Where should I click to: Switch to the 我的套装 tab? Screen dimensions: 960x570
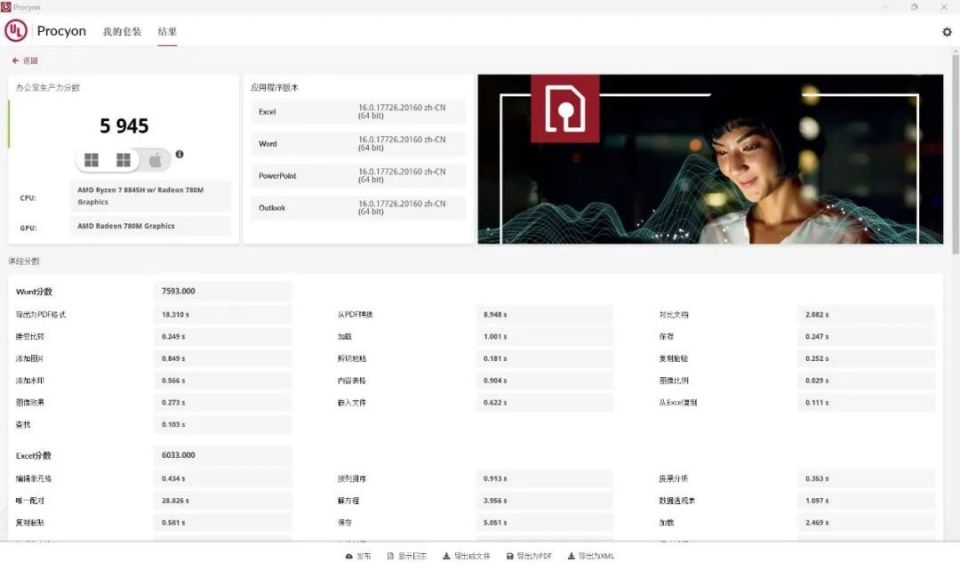coord(122,32)
